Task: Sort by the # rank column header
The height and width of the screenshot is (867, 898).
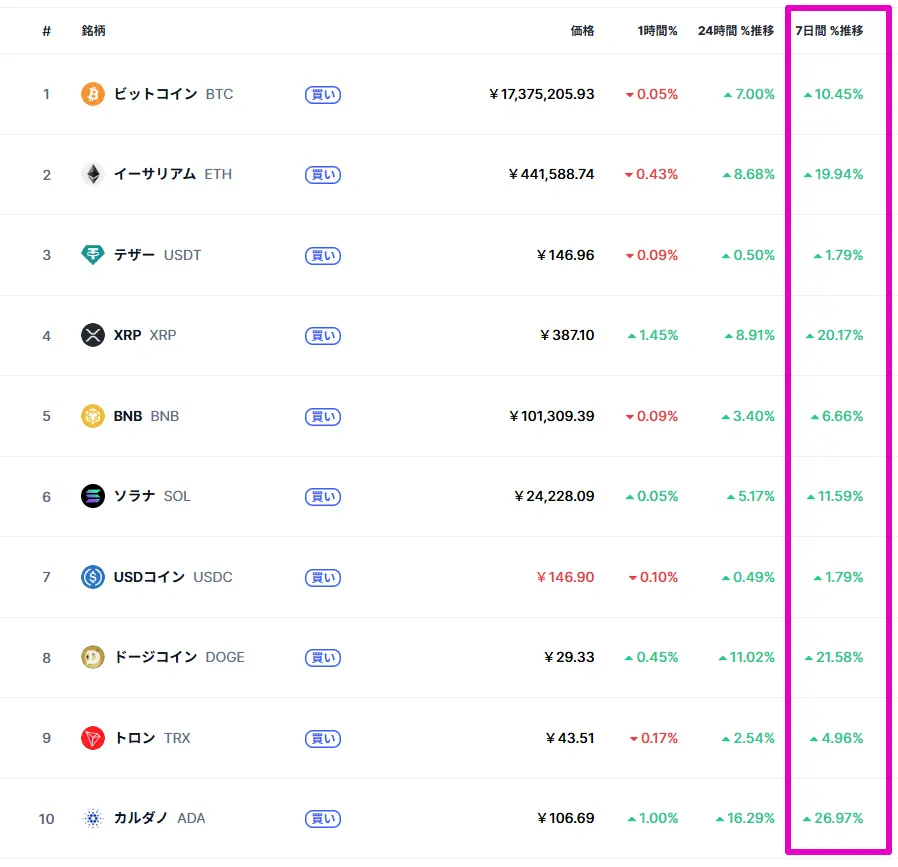Action: click(46, 31)
